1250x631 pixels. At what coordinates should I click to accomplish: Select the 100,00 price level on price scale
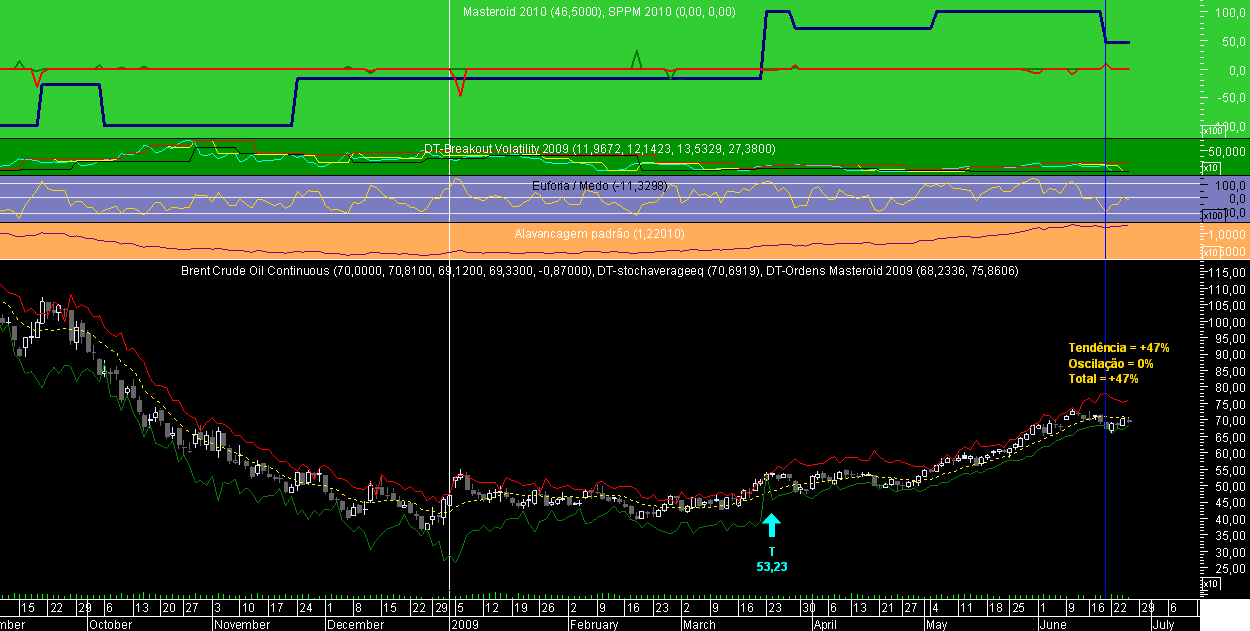pyautogui.click(x=1228, y=322)
